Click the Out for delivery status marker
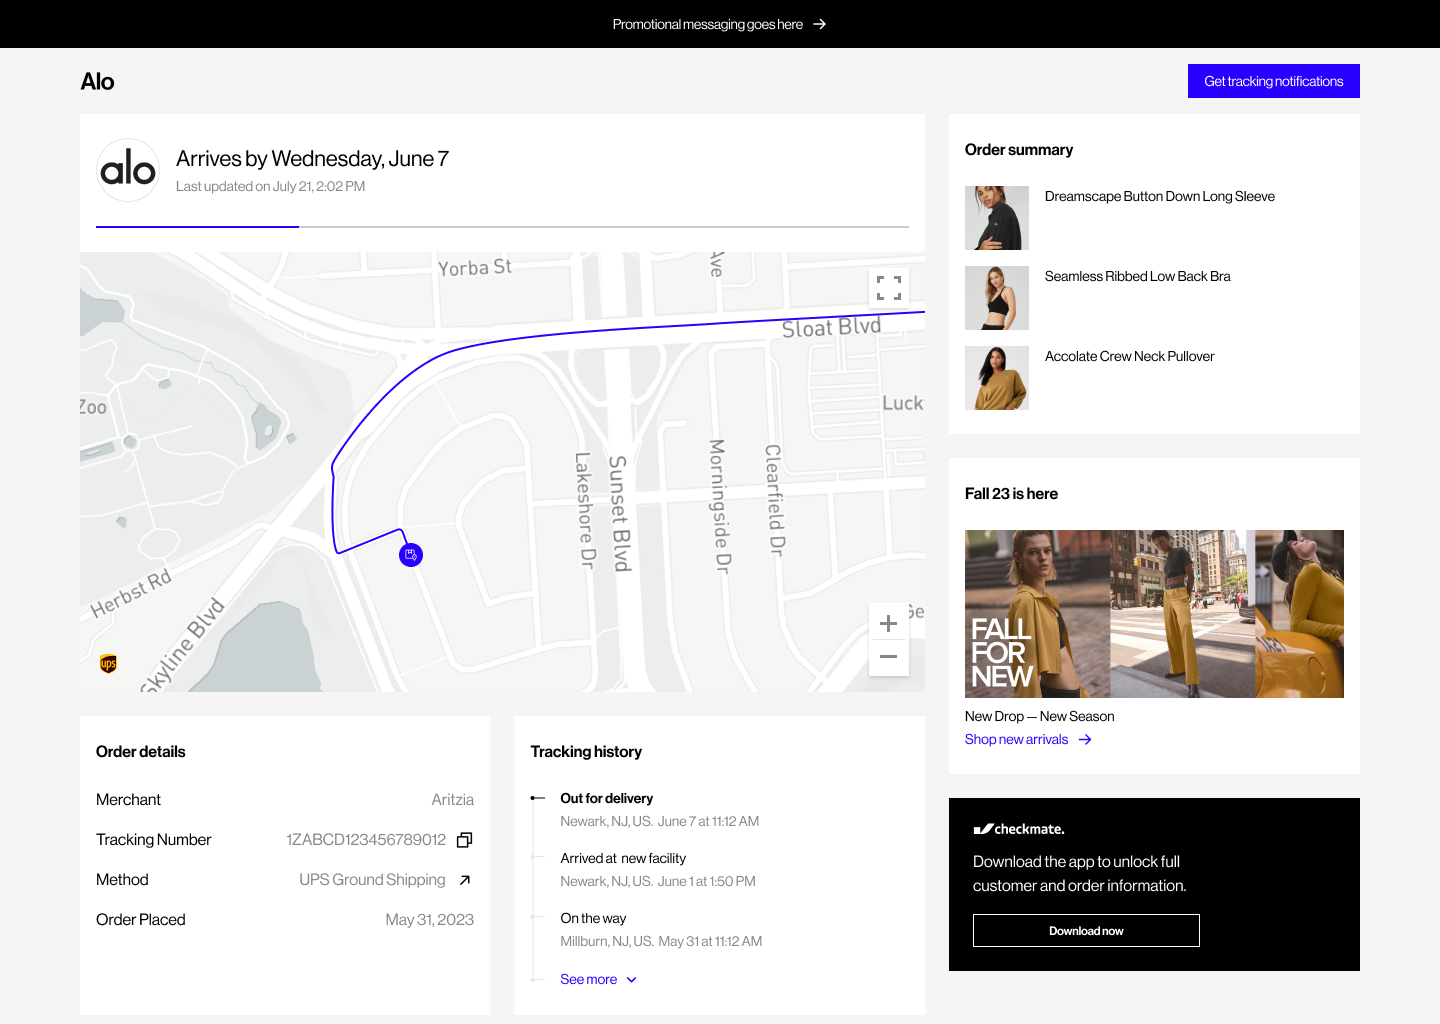The image size is (1440, 1024). [x=538, y=798]
